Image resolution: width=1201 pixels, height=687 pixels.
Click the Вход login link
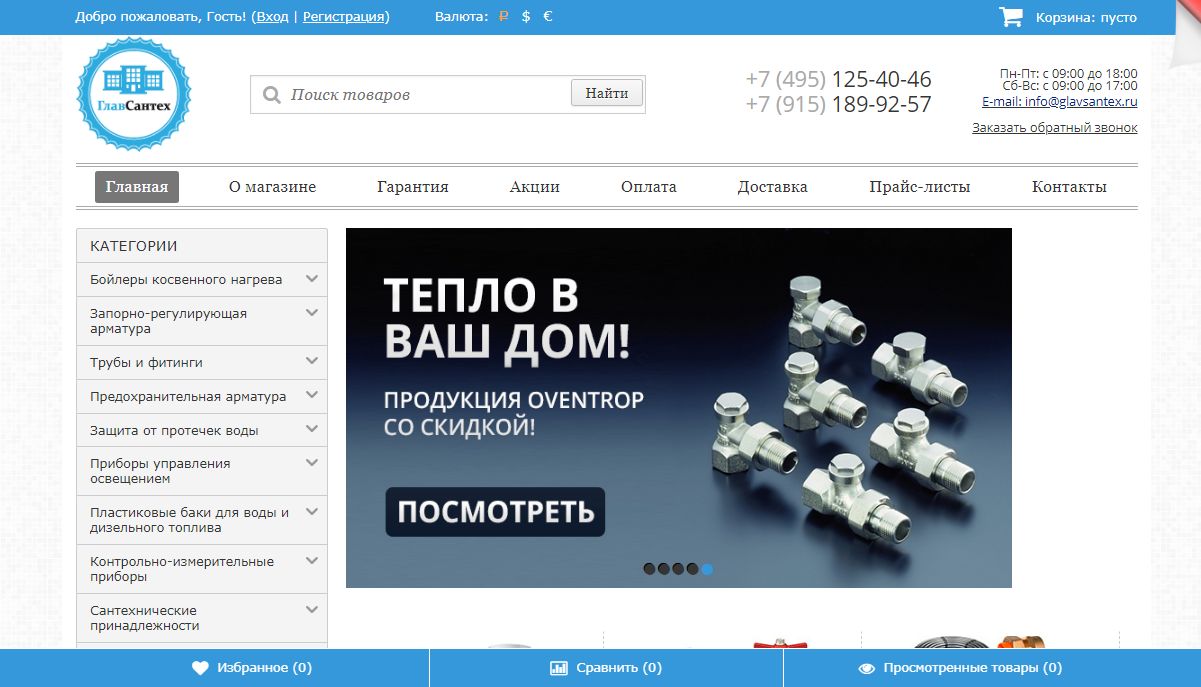272,17
